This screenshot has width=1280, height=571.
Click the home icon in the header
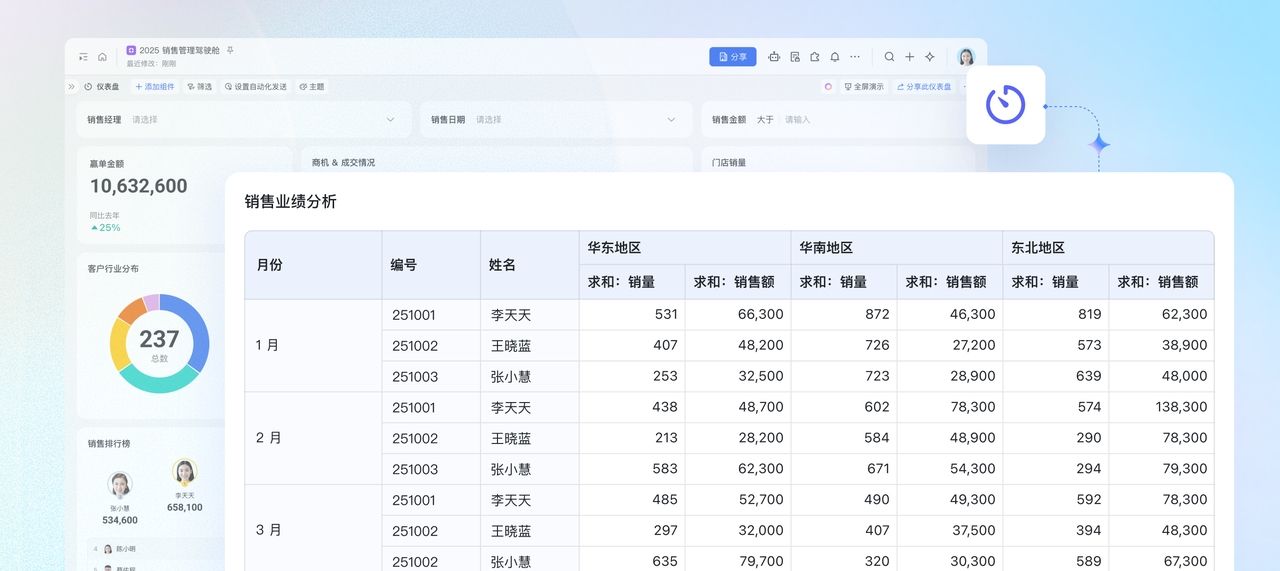pos(102,57)
